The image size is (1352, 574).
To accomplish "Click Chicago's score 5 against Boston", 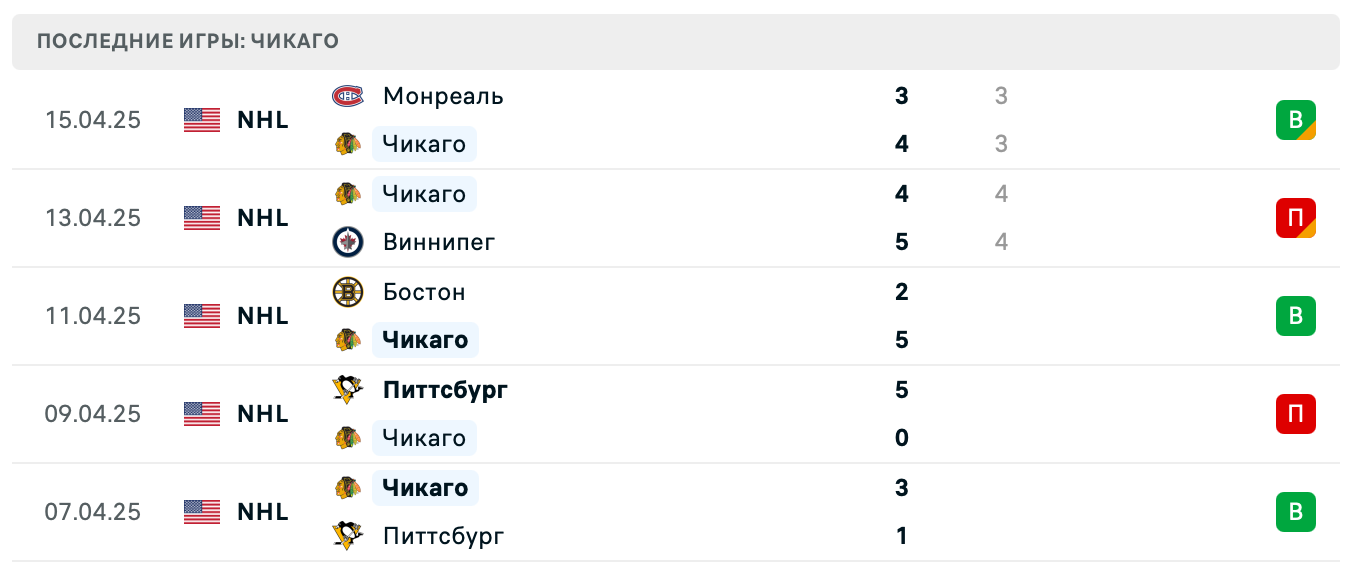I will [x=902, y=340].
